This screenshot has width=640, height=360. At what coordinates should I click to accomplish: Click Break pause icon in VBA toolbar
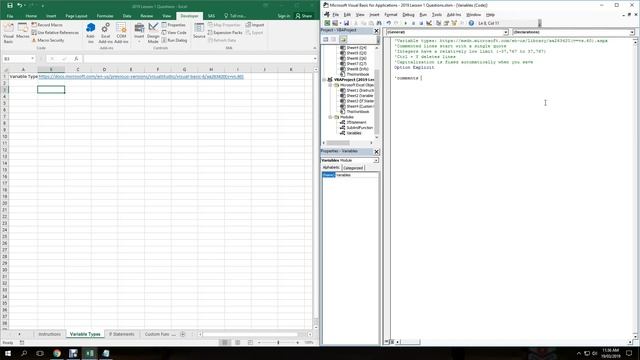coord(413,23)
